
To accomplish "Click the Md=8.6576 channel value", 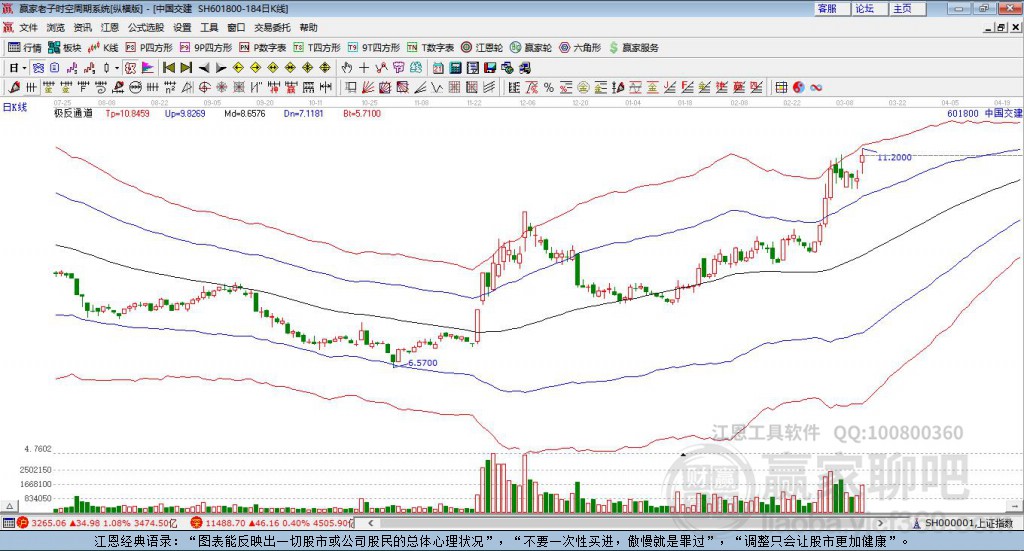I will [x=245, y=113].
